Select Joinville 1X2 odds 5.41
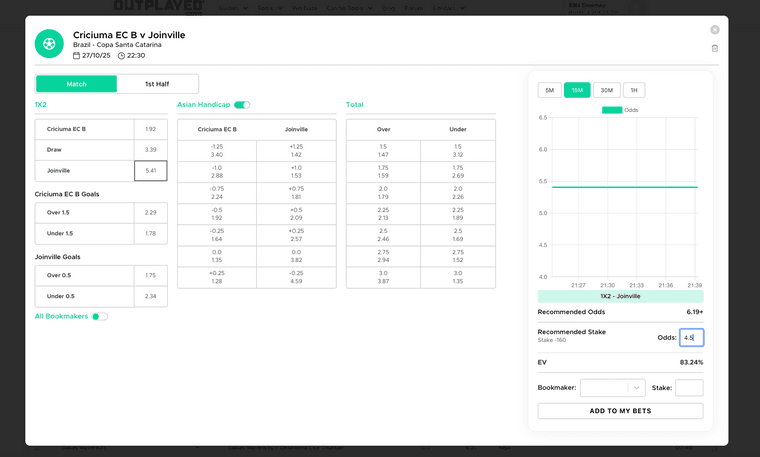This screenshot has width=760, height=457. 150,171
